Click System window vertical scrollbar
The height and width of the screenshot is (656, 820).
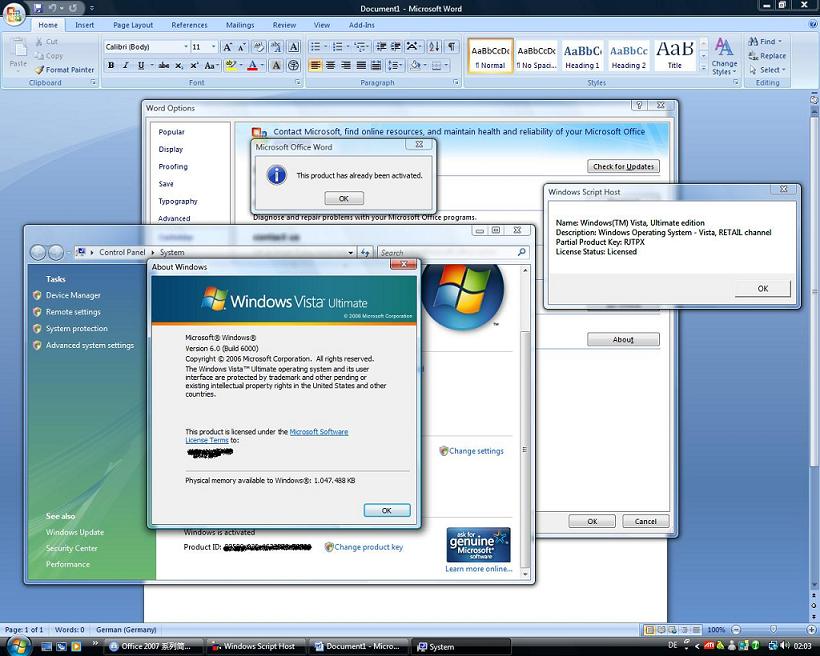(525, 421)
